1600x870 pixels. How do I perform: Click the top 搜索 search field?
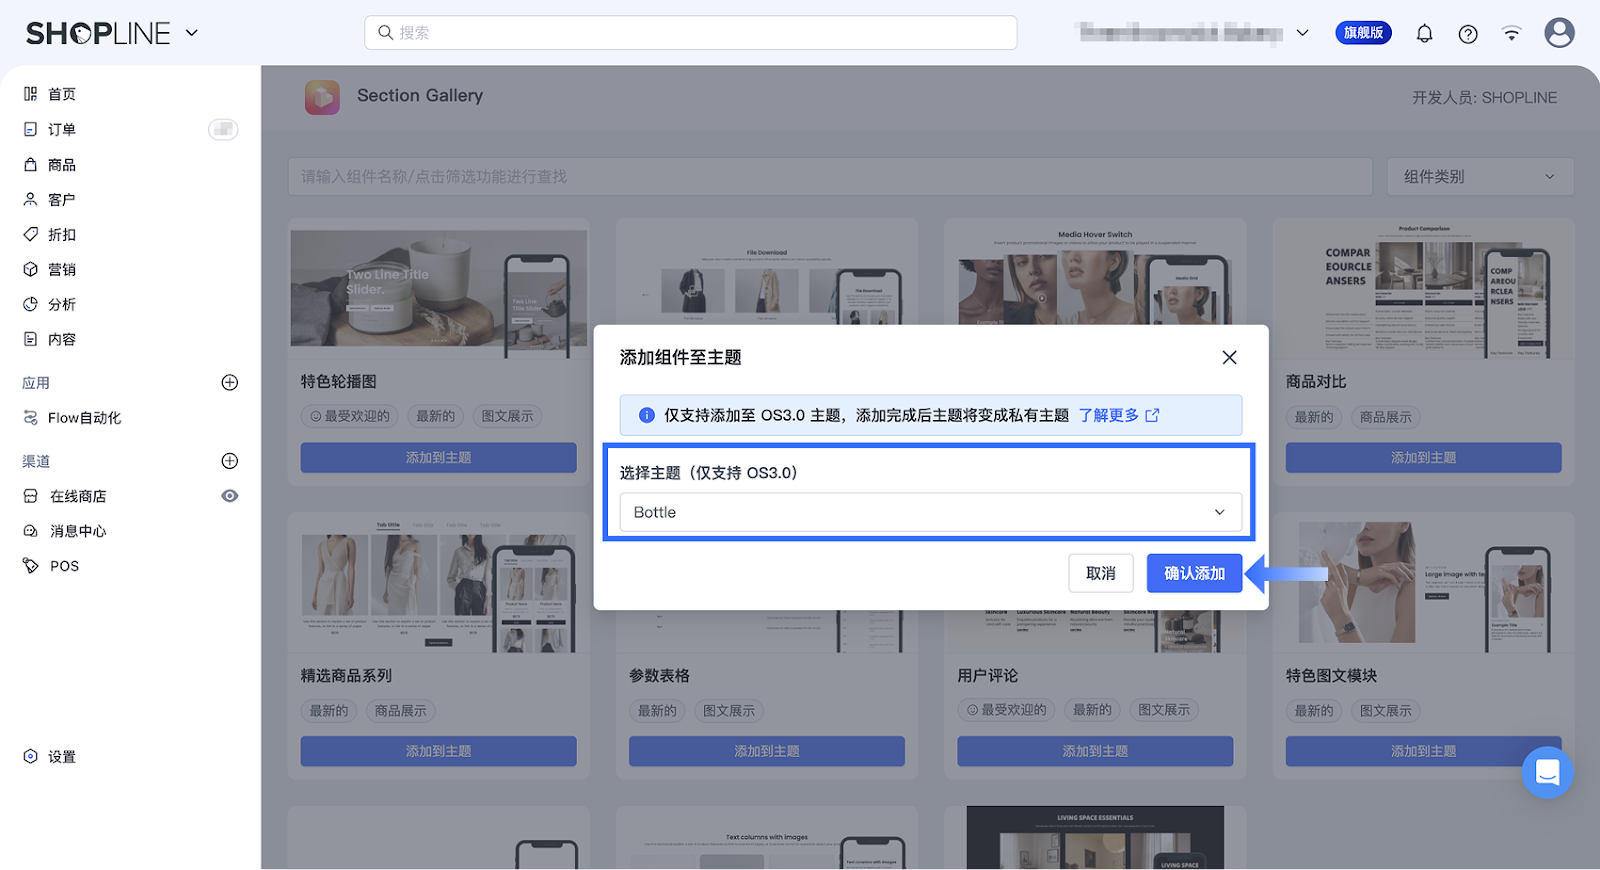click(691, 33)
